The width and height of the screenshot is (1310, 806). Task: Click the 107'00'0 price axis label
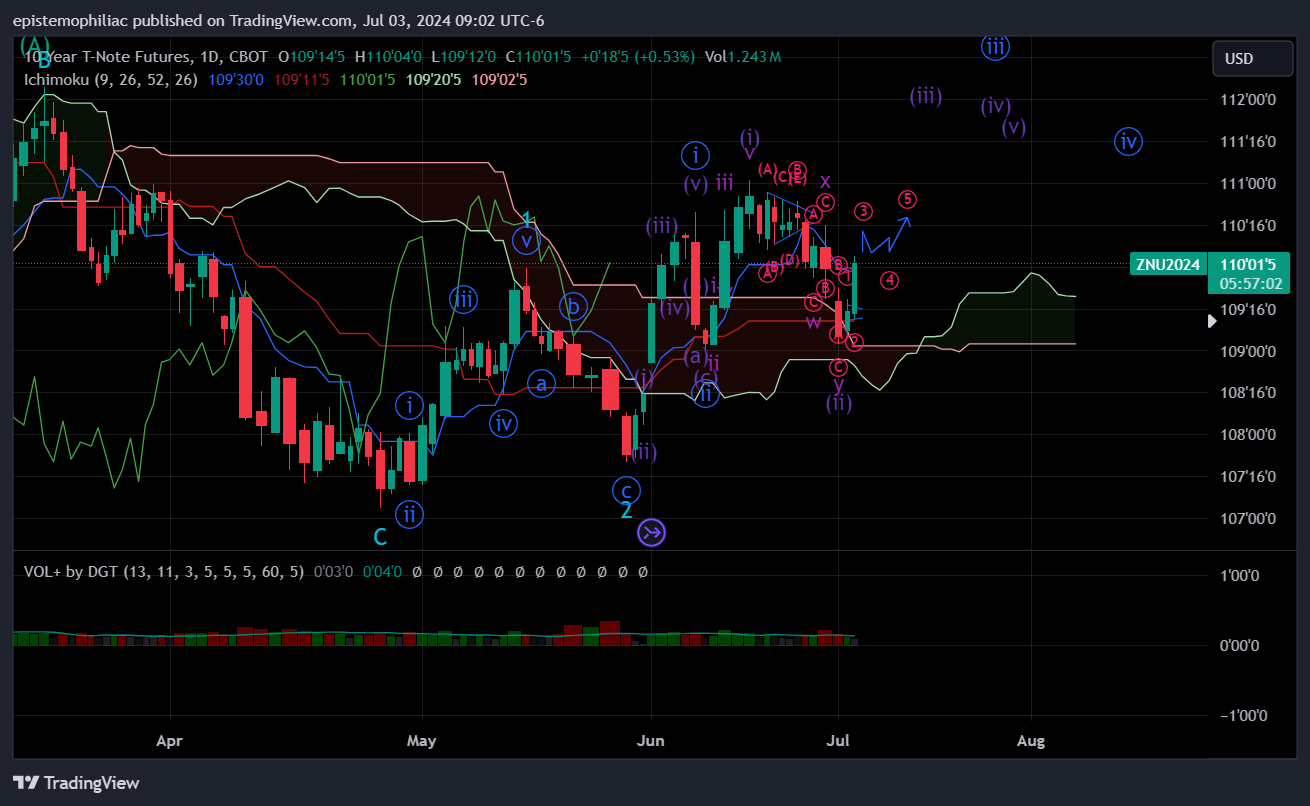coord(1248,519)
